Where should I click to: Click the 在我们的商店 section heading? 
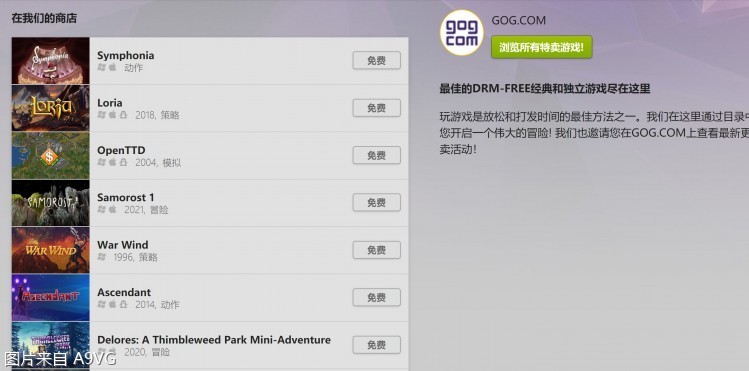pyautogui.click(x=44, y=19)
